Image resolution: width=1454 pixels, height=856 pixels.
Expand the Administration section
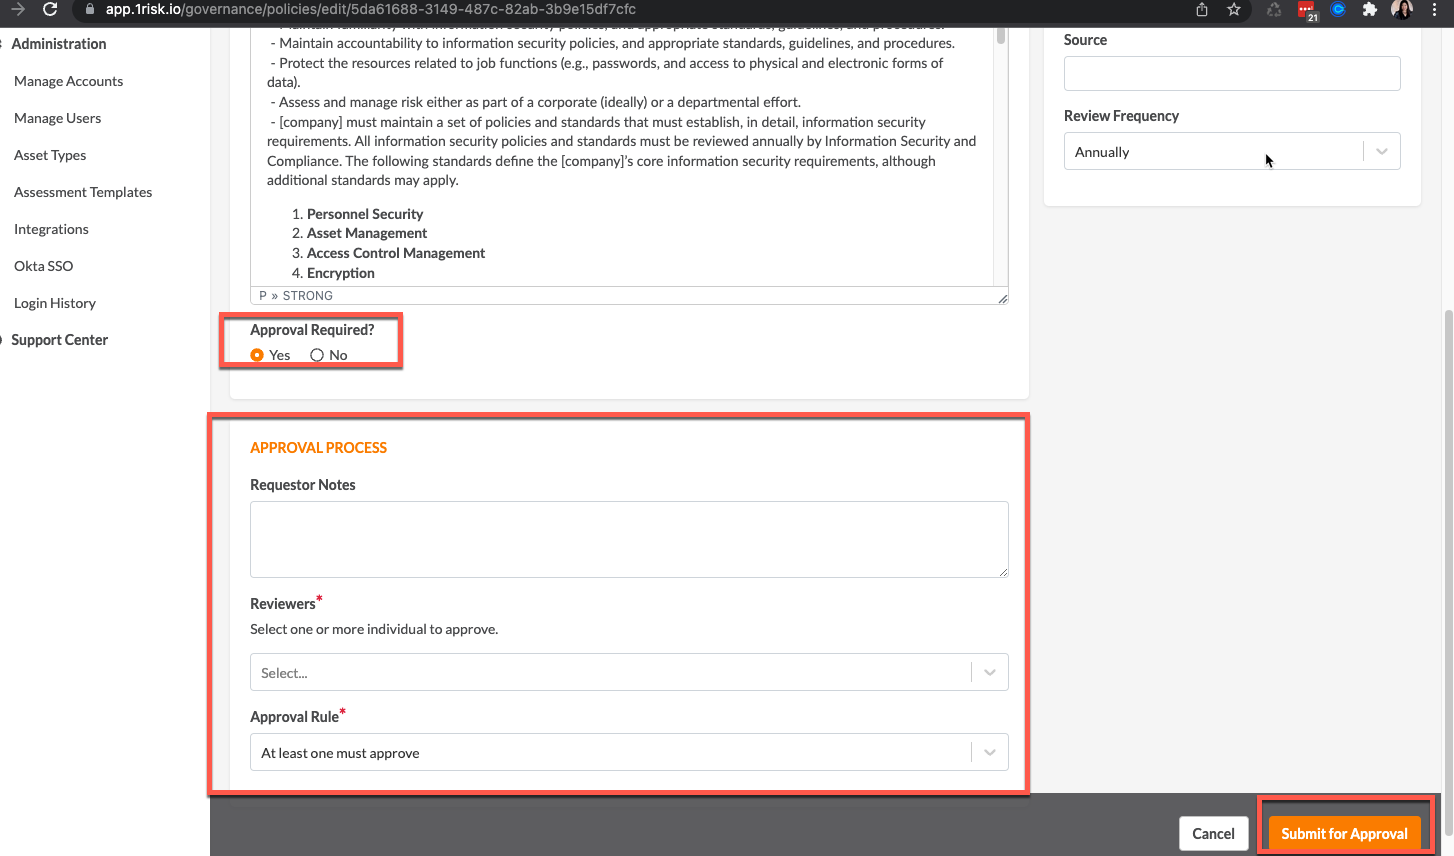[58, 44]
